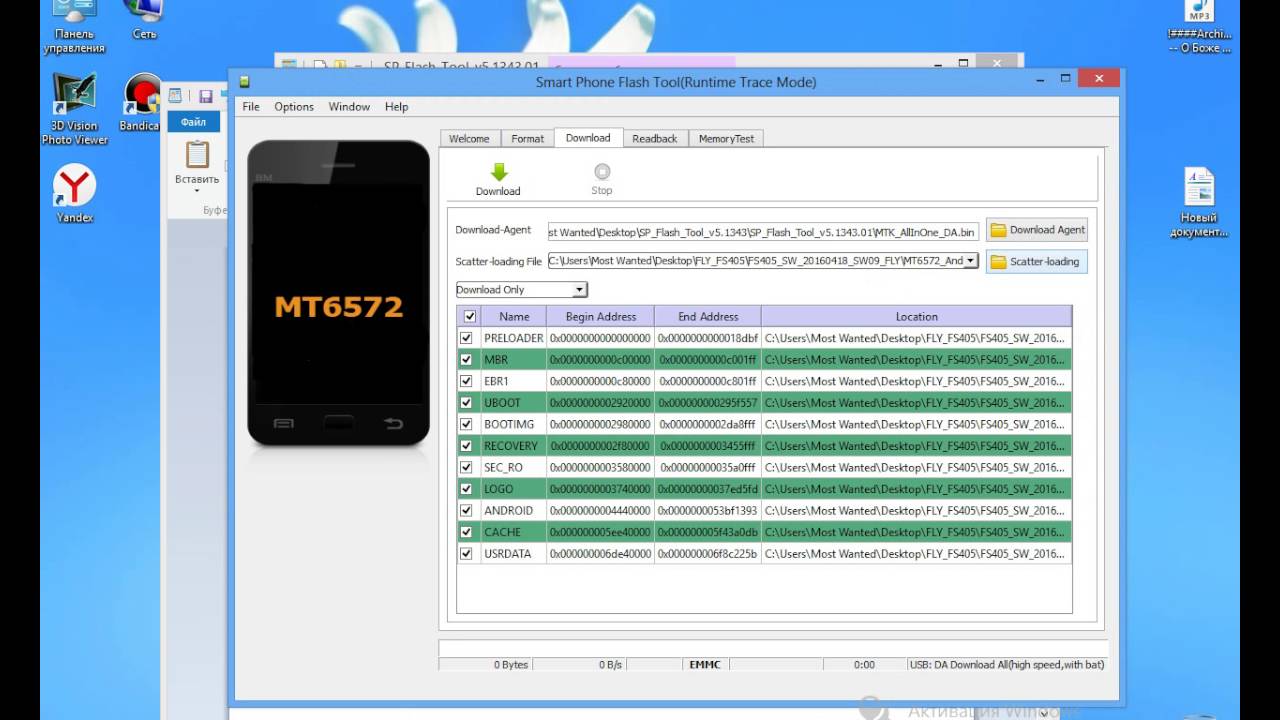This screenshot has height=720, width=1280.
Task: Click the download progress bar
Action: [x=772, y=649]
